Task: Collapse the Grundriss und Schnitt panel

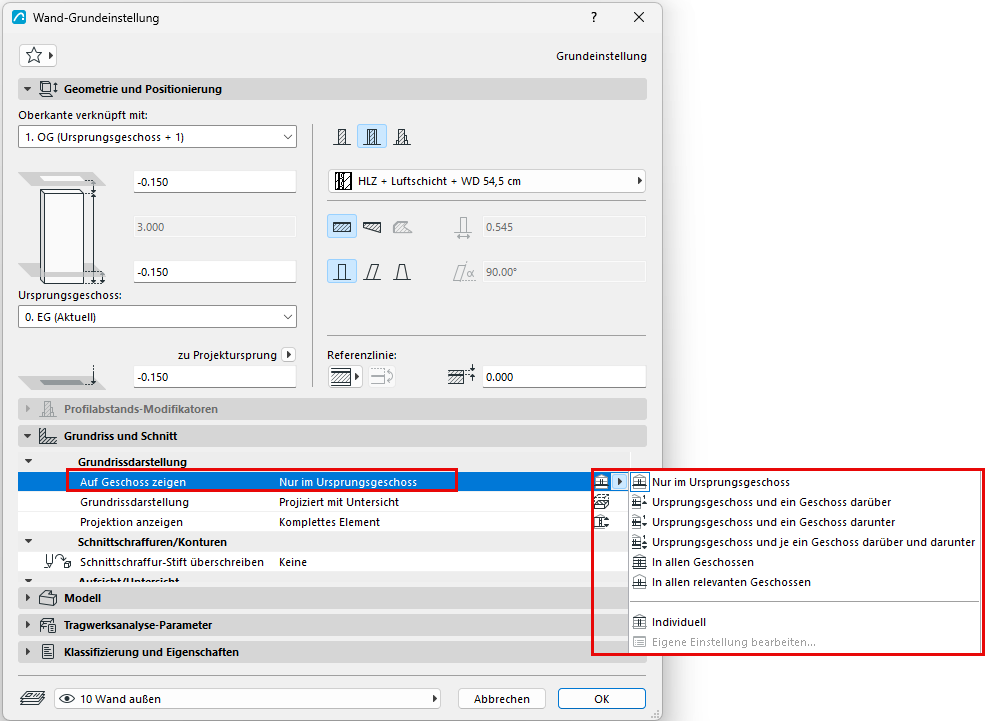Action: coord(27,436)
